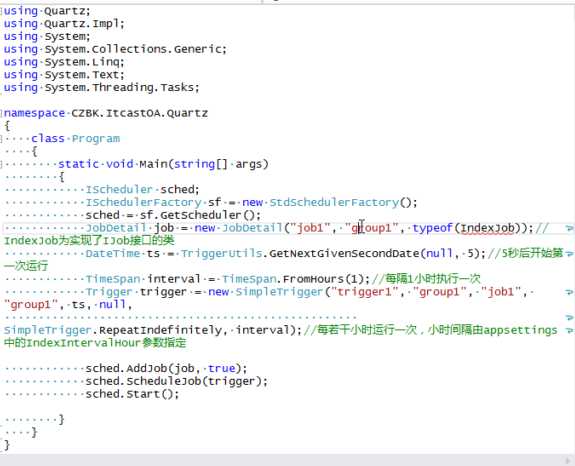Click "System.Linq" using directive
Viewport: 575px width, 466px height.
pos(83,62)
